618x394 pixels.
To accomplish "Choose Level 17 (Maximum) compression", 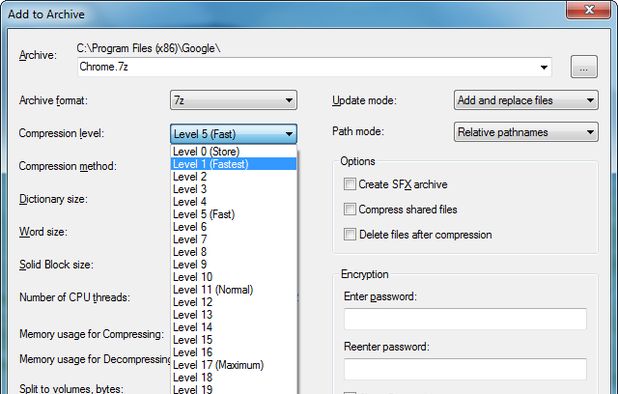I will point(234,365).
